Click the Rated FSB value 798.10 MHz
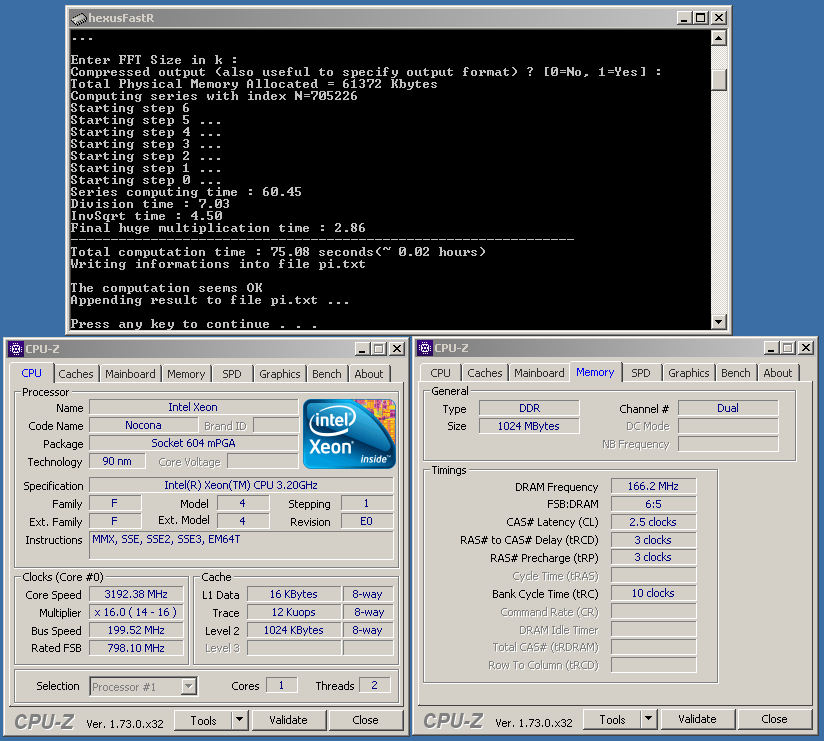The width and height of the screenshot is (824, 741). pyautogui.click(x=136, y=648)
